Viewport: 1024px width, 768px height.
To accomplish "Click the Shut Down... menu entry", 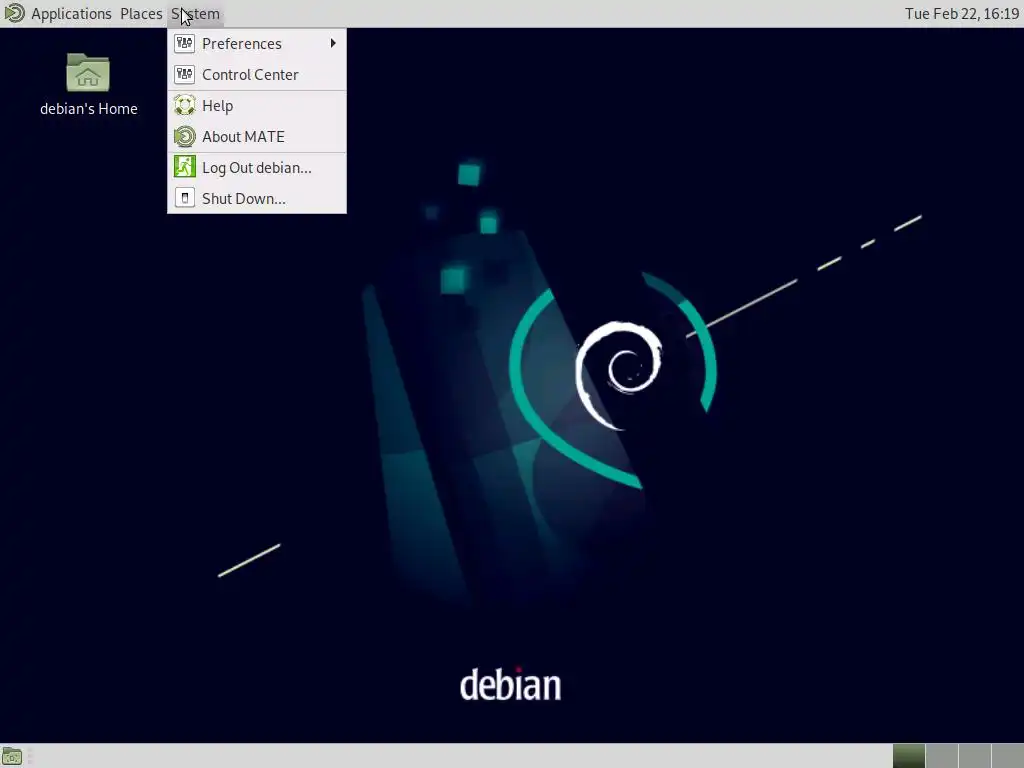I will coord(257,199).
